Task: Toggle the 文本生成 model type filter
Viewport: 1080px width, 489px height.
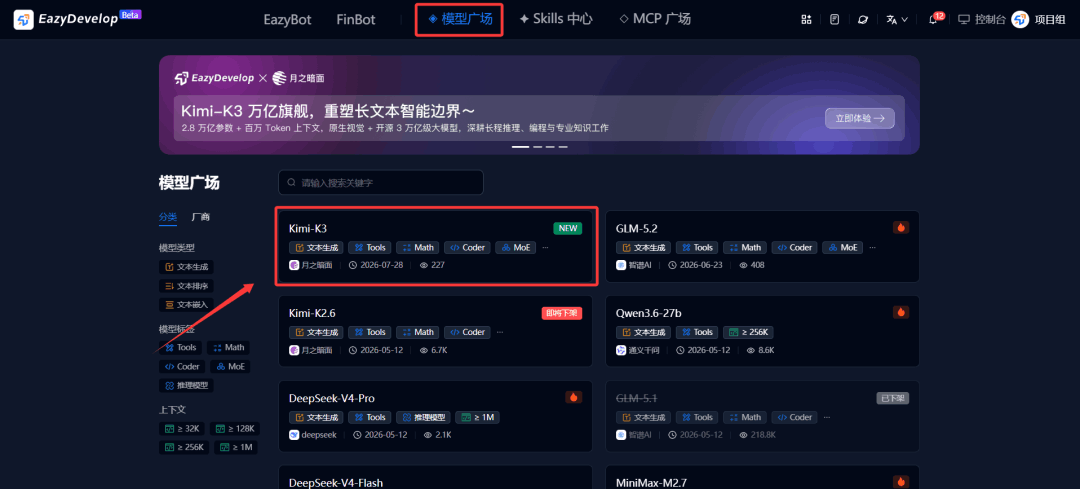Action: (186, 267)
